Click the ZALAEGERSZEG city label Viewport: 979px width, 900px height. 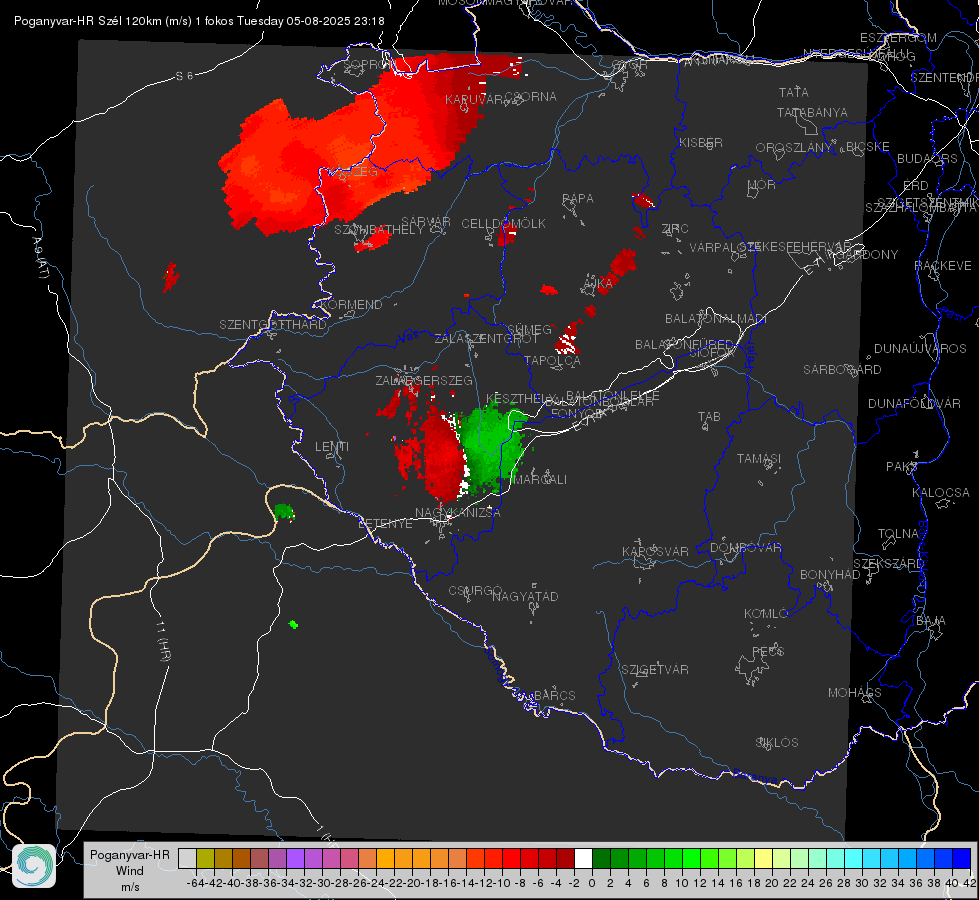click(x=423, y=380)
